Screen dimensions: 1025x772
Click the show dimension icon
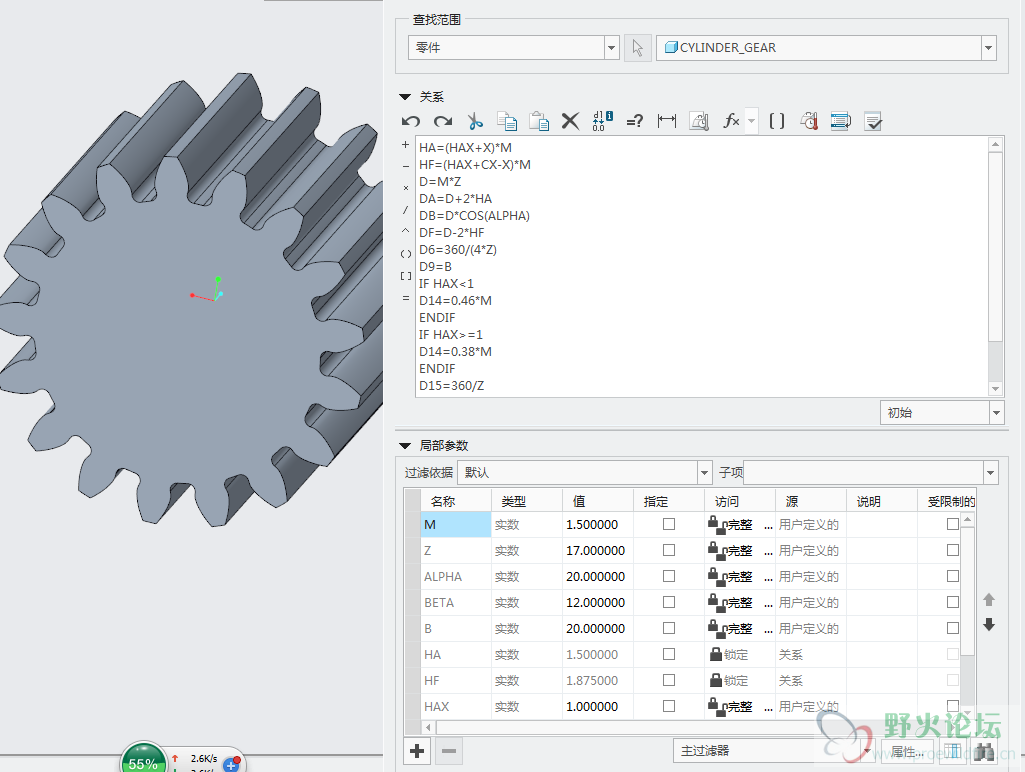[x=667, y=121]
